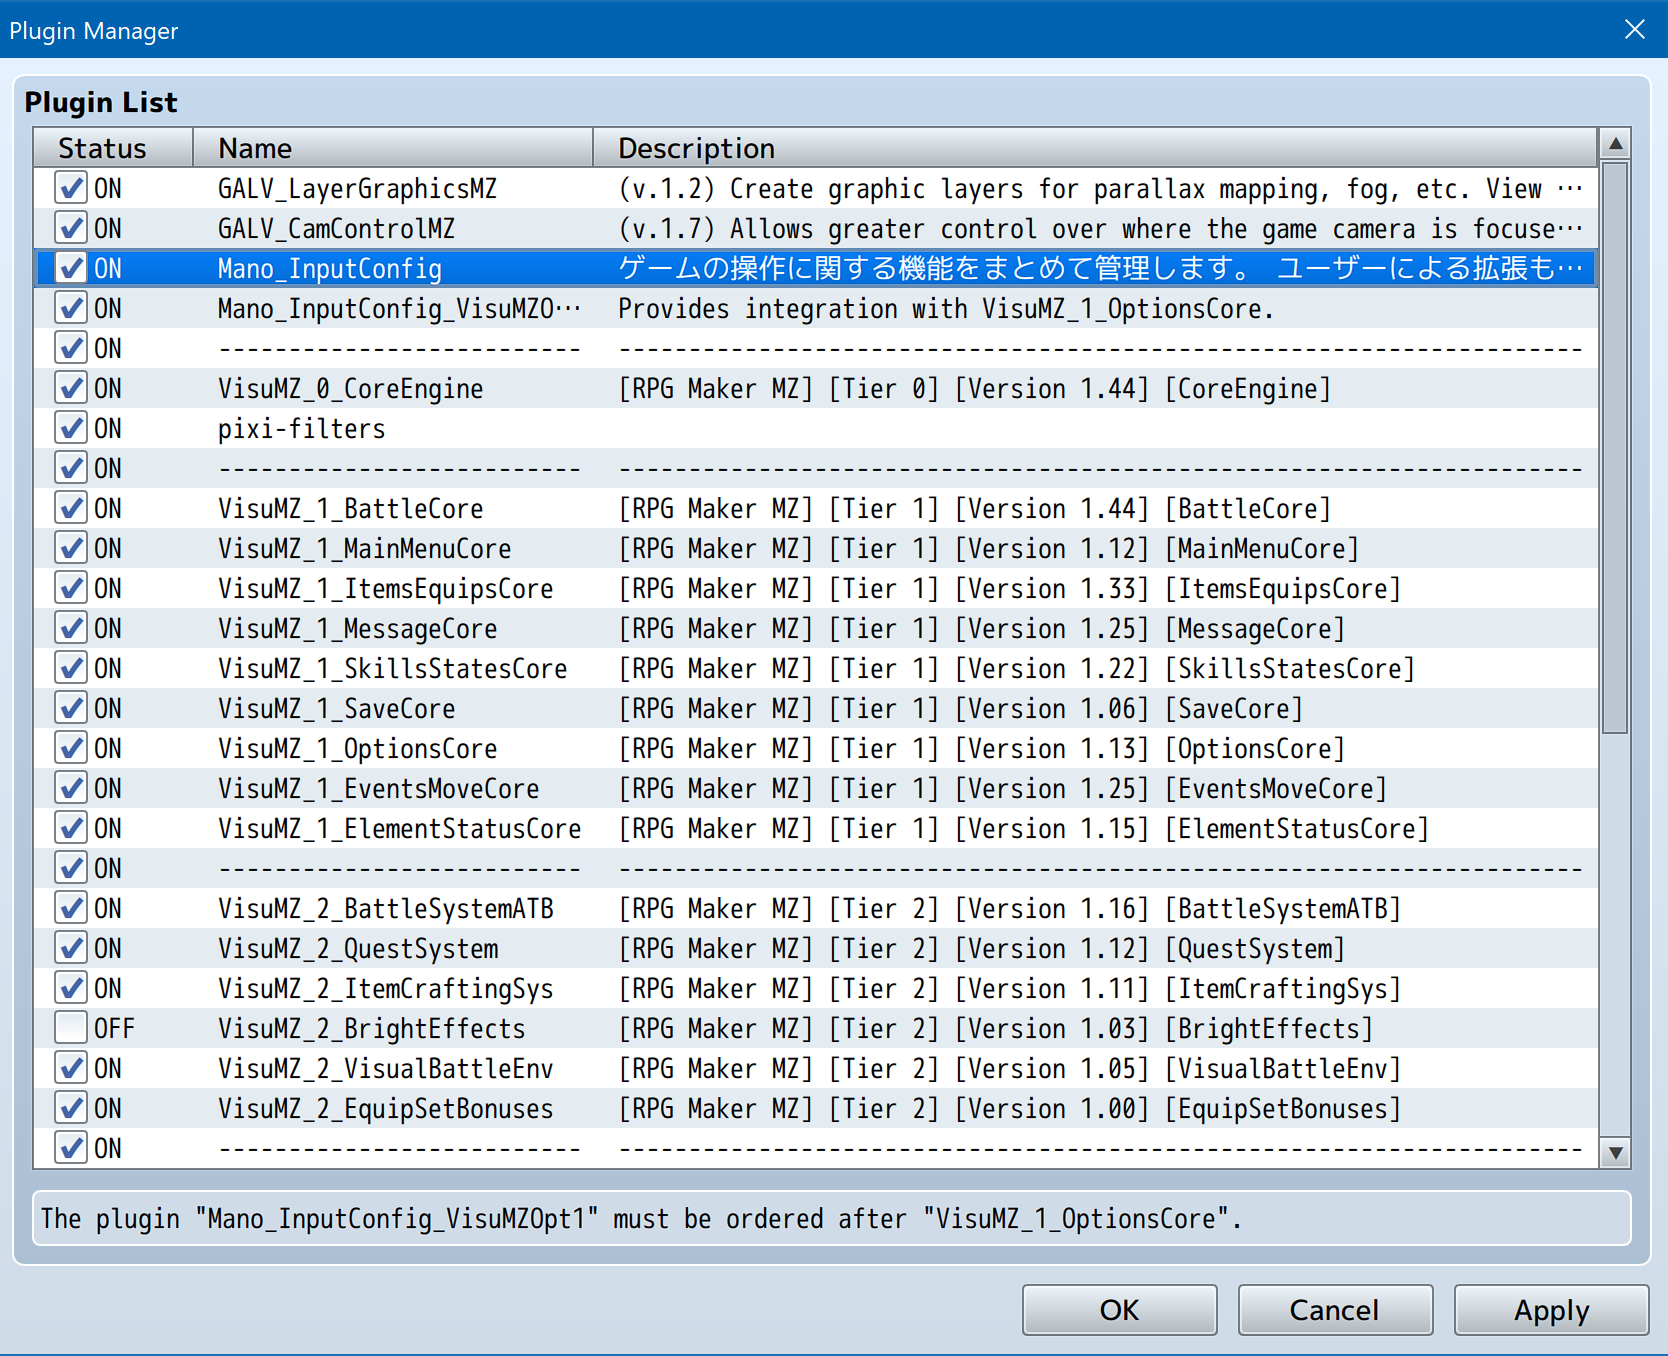
Task: Uncheck the VisuMZ_1_MainMenuCore checkbox
Action: tap(71, 548)
